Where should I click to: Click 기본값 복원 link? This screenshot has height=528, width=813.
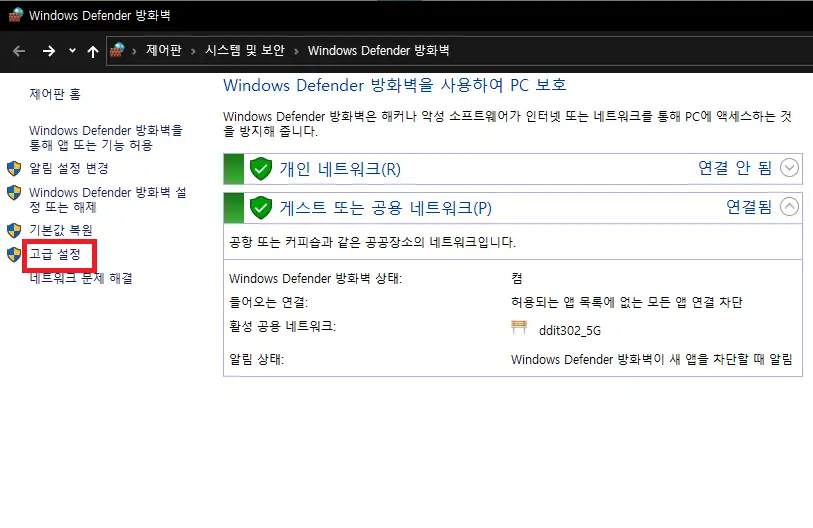coord(61,230)
